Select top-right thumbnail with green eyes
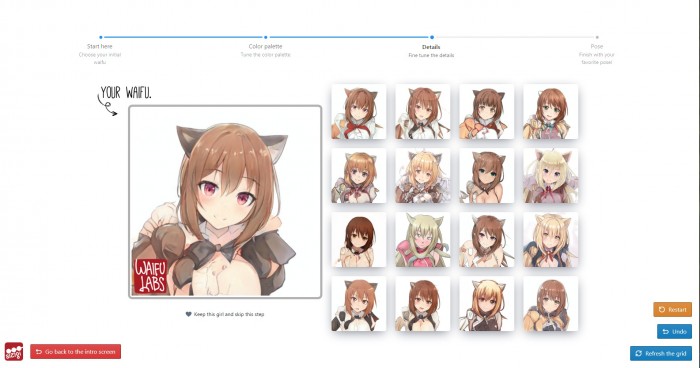 550,112
